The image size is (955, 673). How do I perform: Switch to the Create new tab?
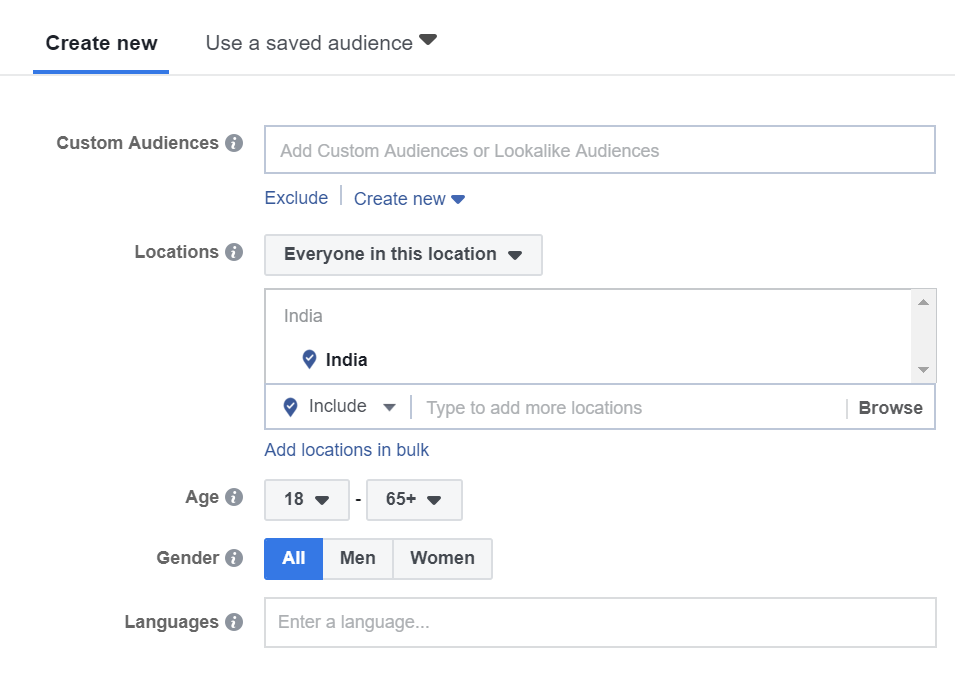101,43
